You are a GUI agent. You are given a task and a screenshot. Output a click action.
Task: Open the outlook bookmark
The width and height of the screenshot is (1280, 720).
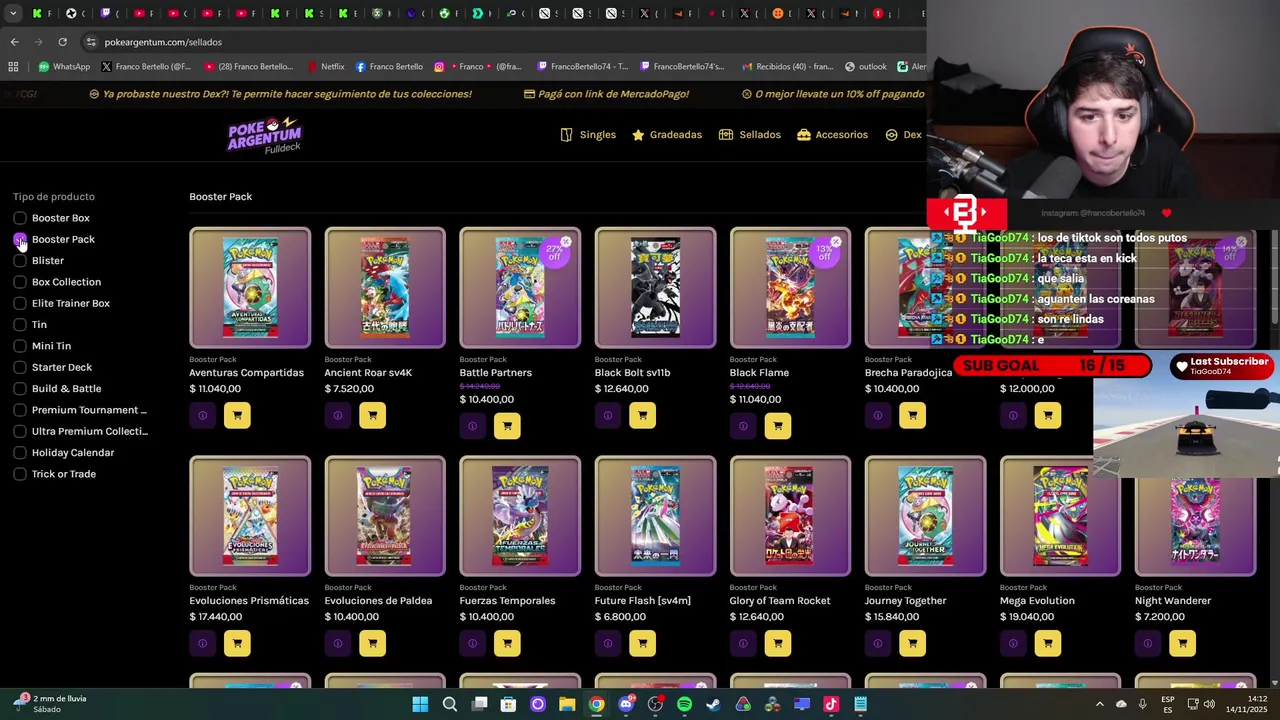(x=865, y=67)
